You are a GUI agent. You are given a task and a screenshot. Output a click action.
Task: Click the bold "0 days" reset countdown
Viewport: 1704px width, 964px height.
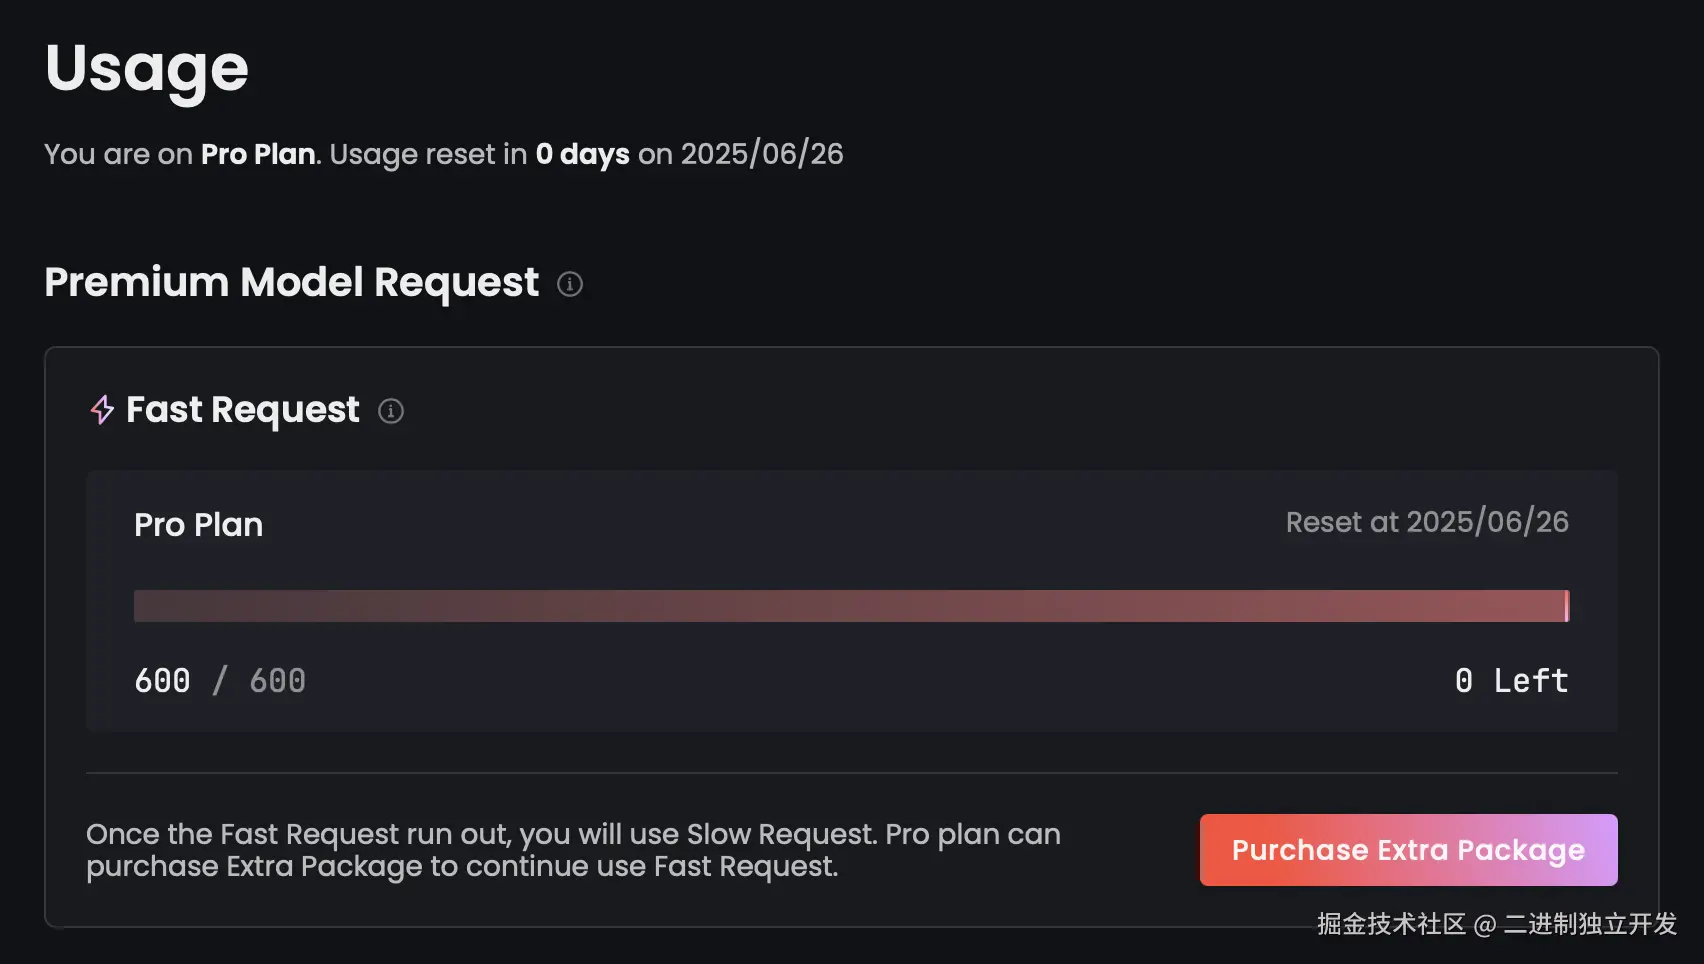point(582,154)
